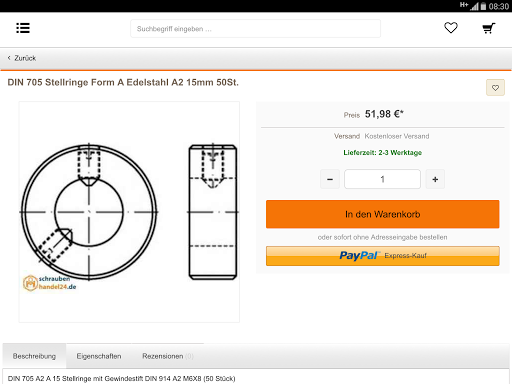Tap the battery status icon

point(483,6)
